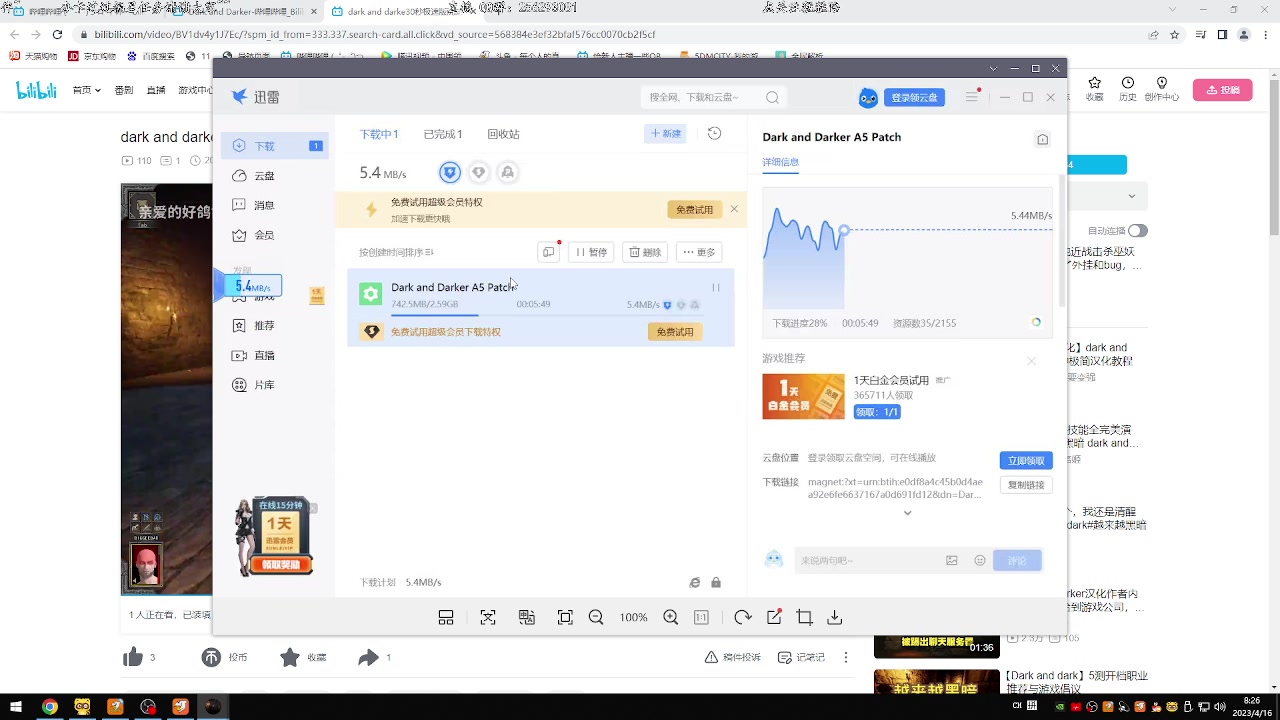Zoom in on the image viewer toolbar

click(671, 618)
